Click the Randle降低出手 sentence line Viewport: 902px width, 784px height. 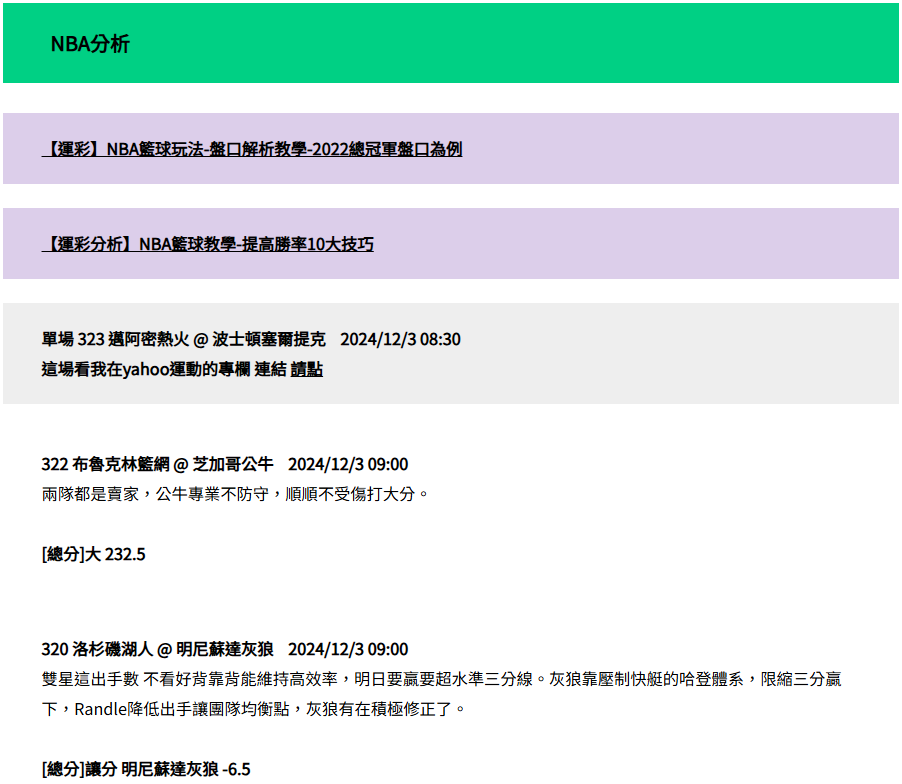point(253,709)
